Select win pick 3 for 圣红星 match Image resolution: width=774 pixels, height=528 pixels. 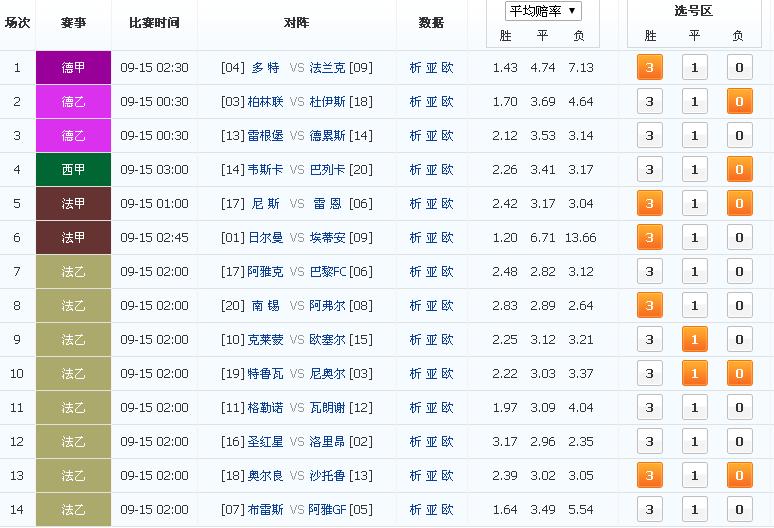650,442
